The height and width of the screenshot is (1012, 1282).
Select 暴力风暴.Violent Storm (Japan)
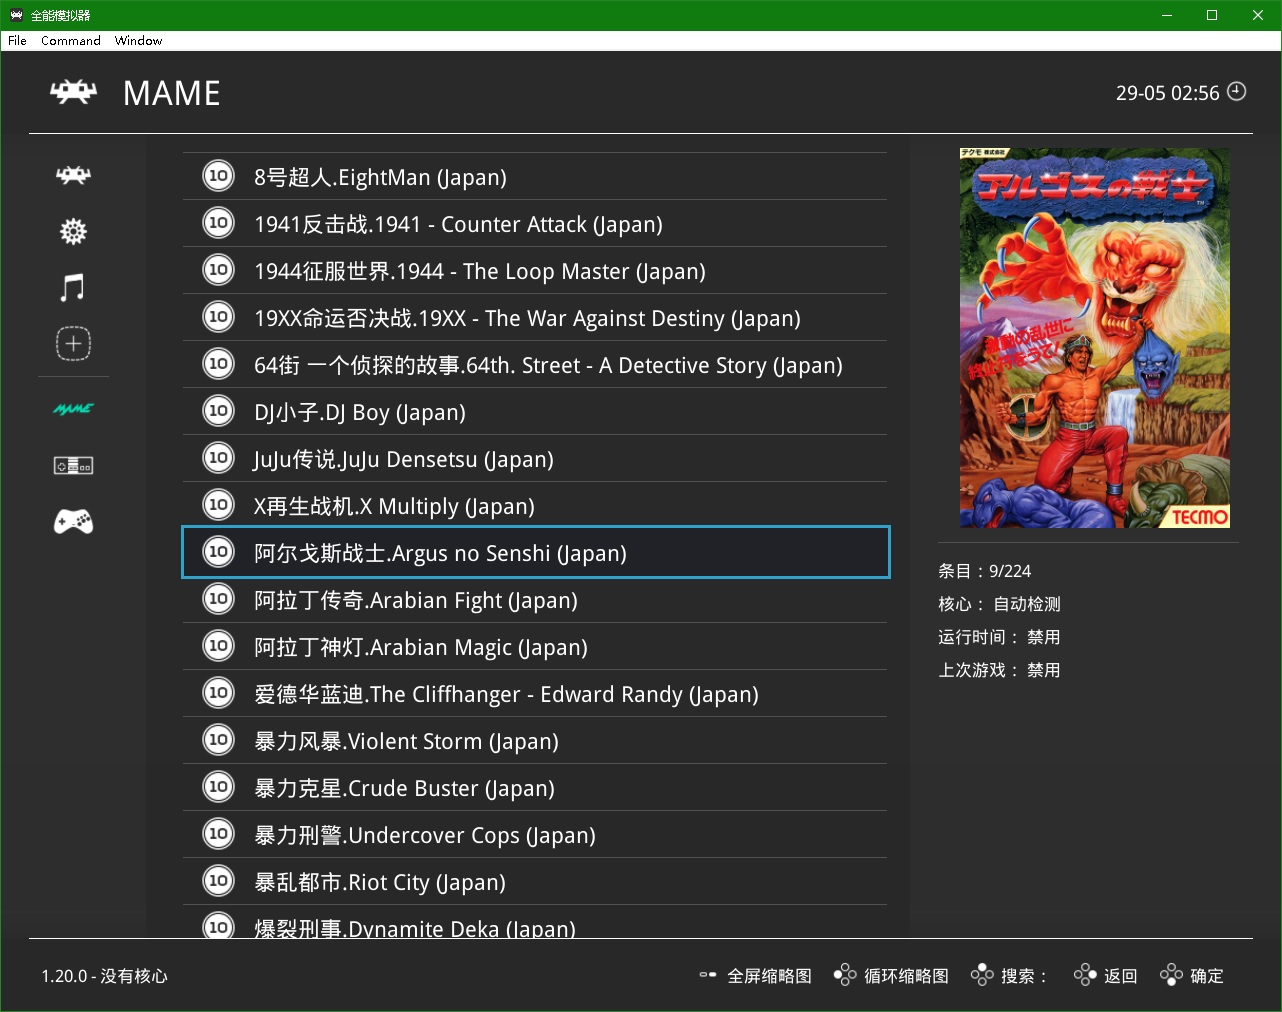(535, 740)
